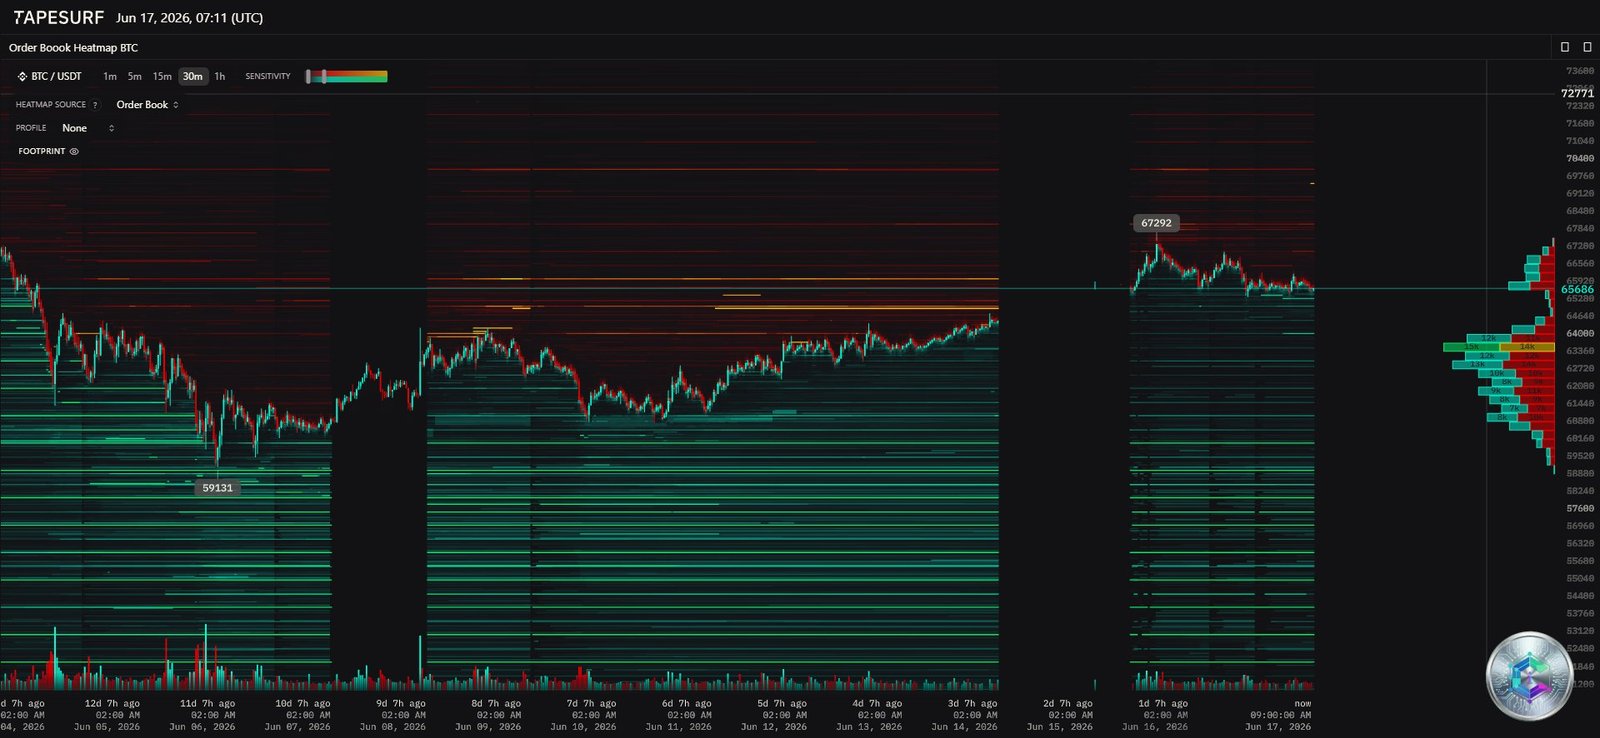Click the left handle of the sensitivity slider

click(308, 76)
